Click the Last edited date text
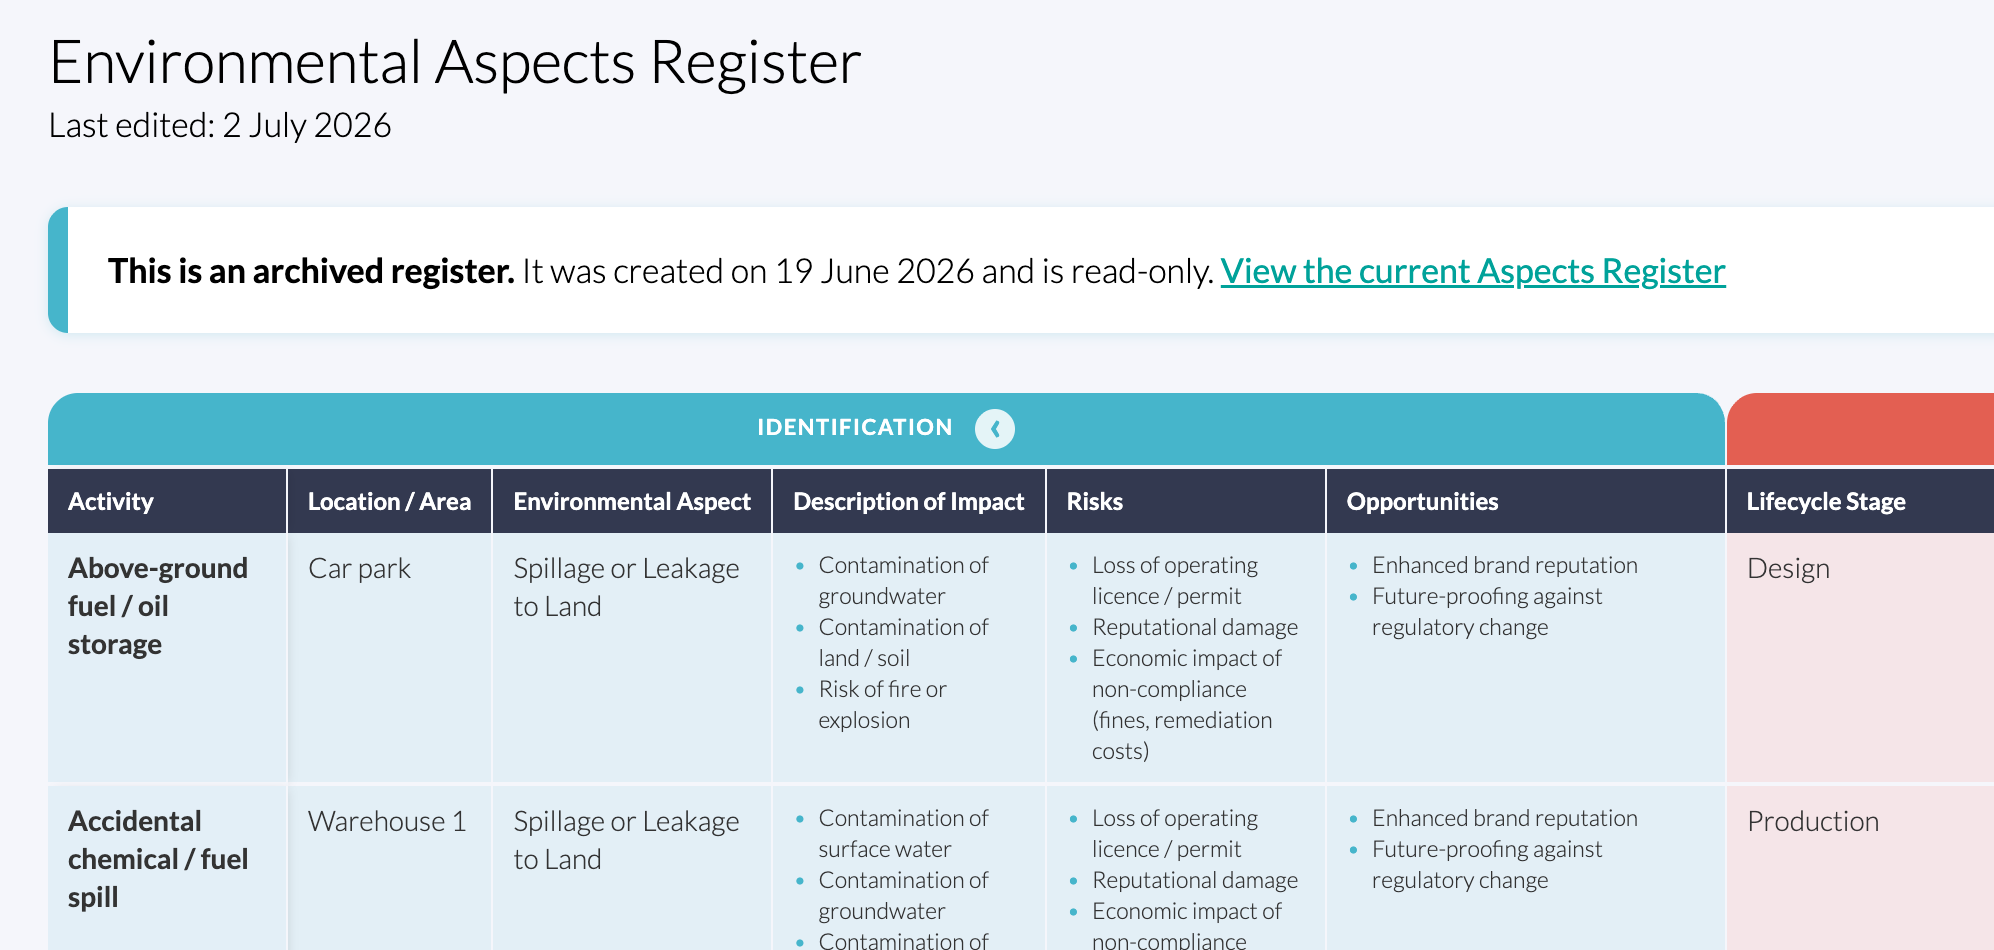The image size is (1994, 950). click(220, 125)
